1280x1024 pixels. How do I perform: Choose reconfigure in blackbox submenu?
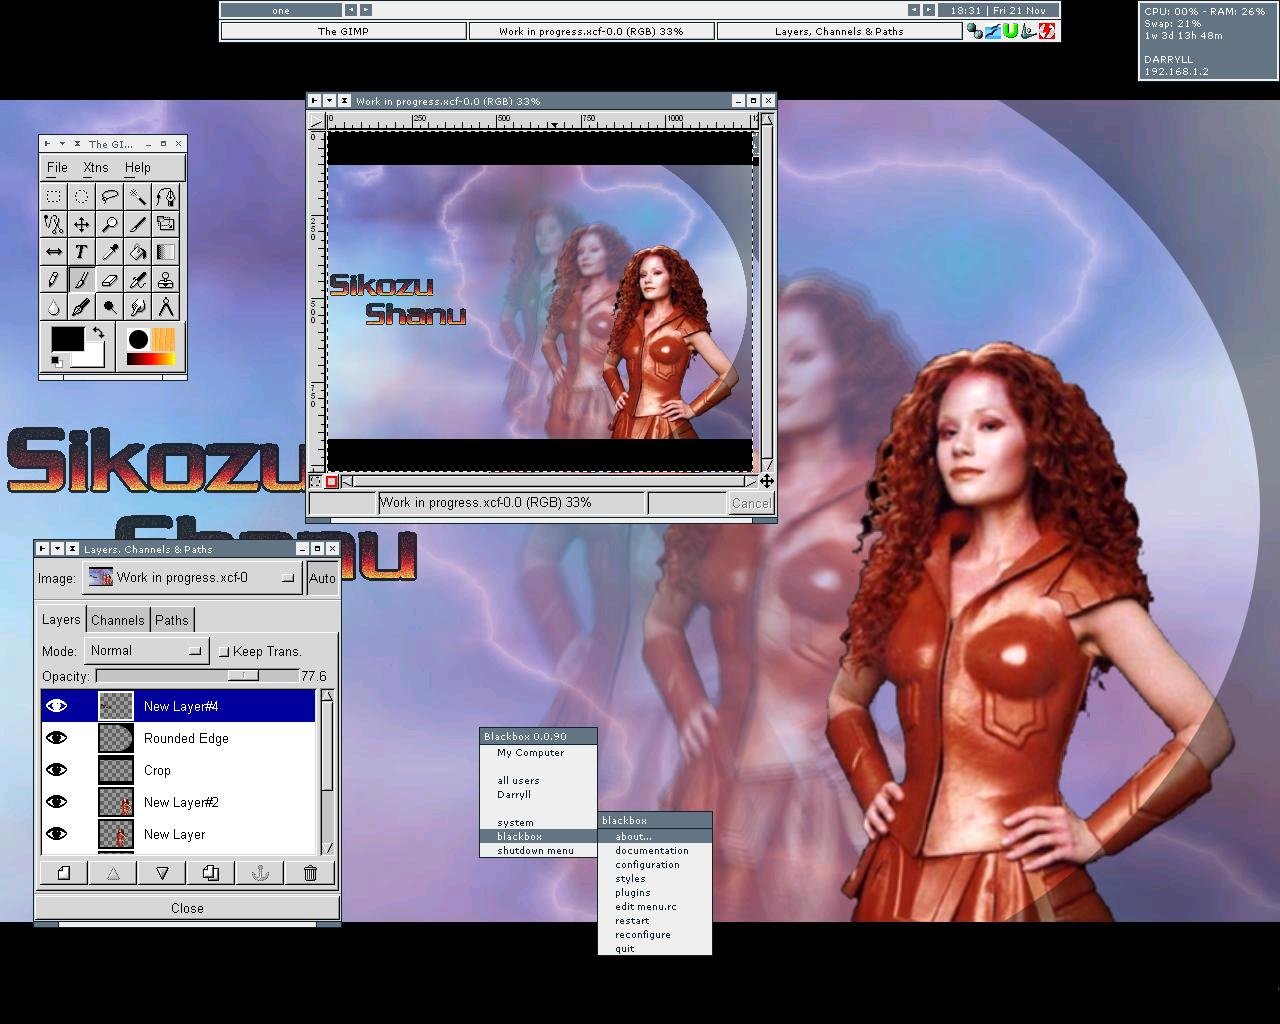[655, 935]
